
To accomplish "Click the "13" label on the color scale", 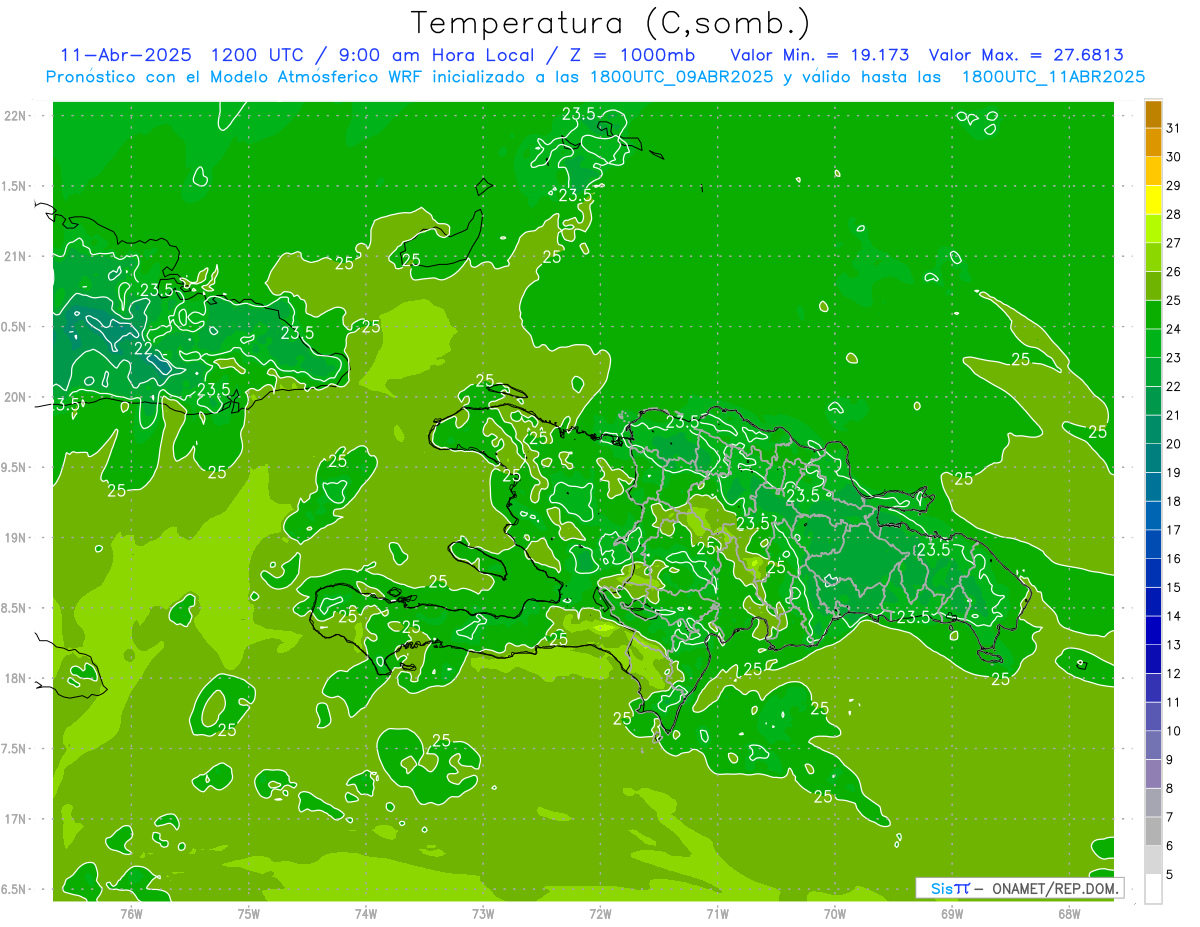I will click(1174, 645).
